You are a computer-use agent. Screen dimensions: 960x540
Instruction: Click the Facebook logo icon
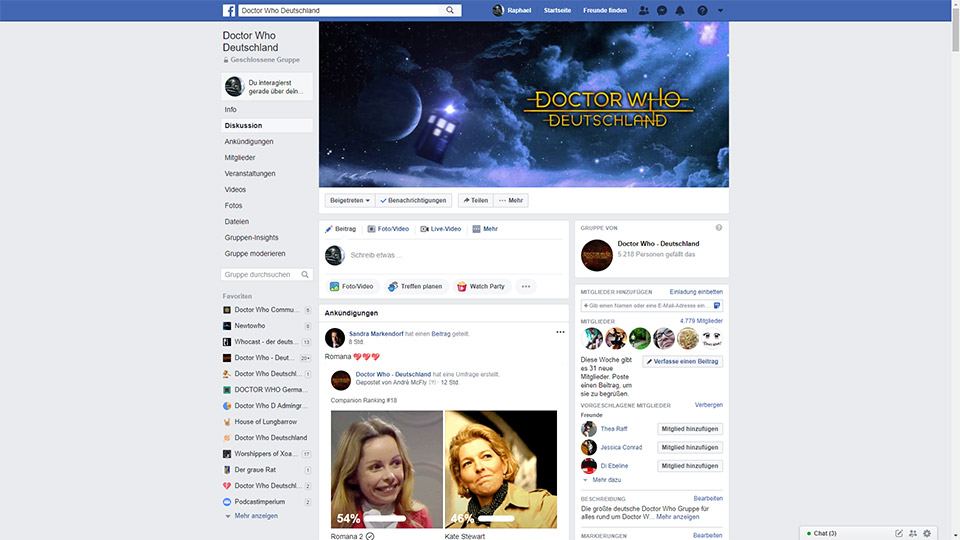228,10
